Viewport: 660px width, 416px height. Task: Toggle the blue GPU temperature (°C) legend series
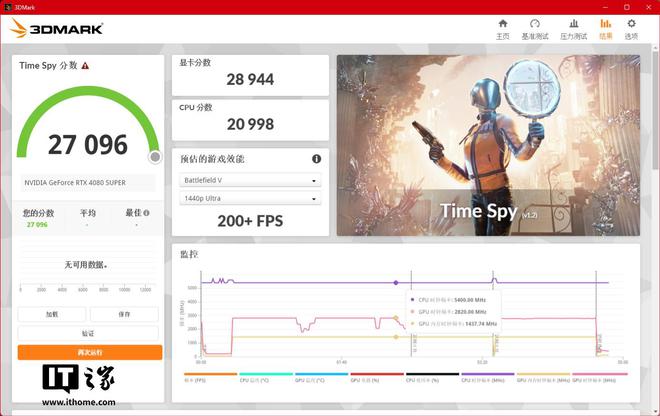(322, 377)
